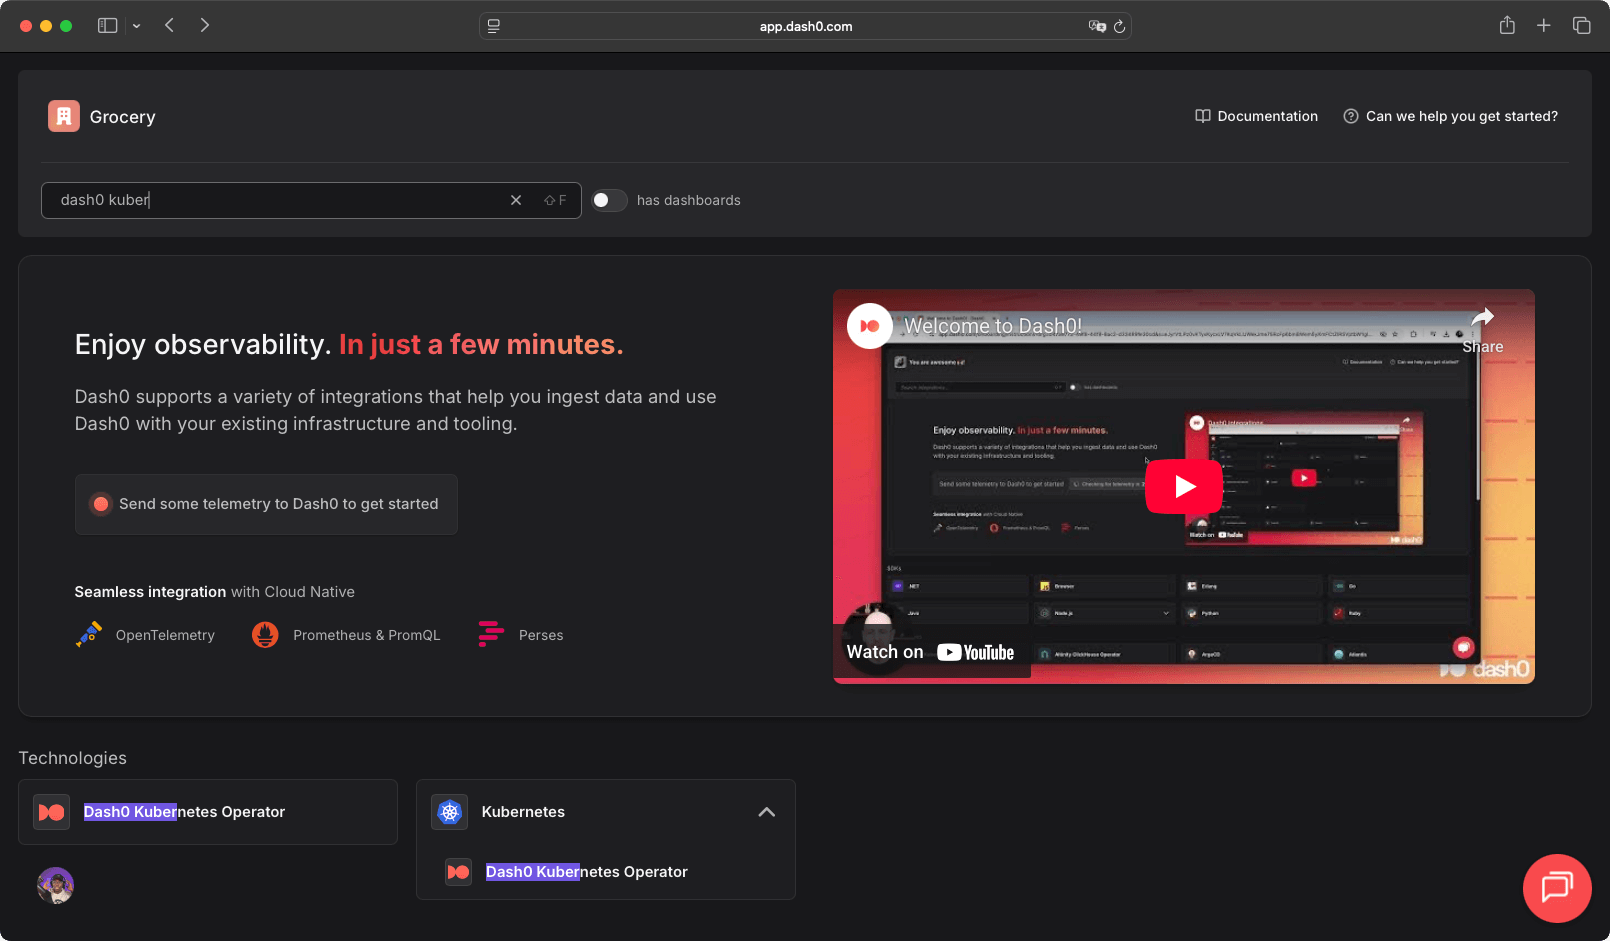Clear the search field with the X icon
Image resolution: width=1610 pixels, height=941 pixels.
click(516, 200)
